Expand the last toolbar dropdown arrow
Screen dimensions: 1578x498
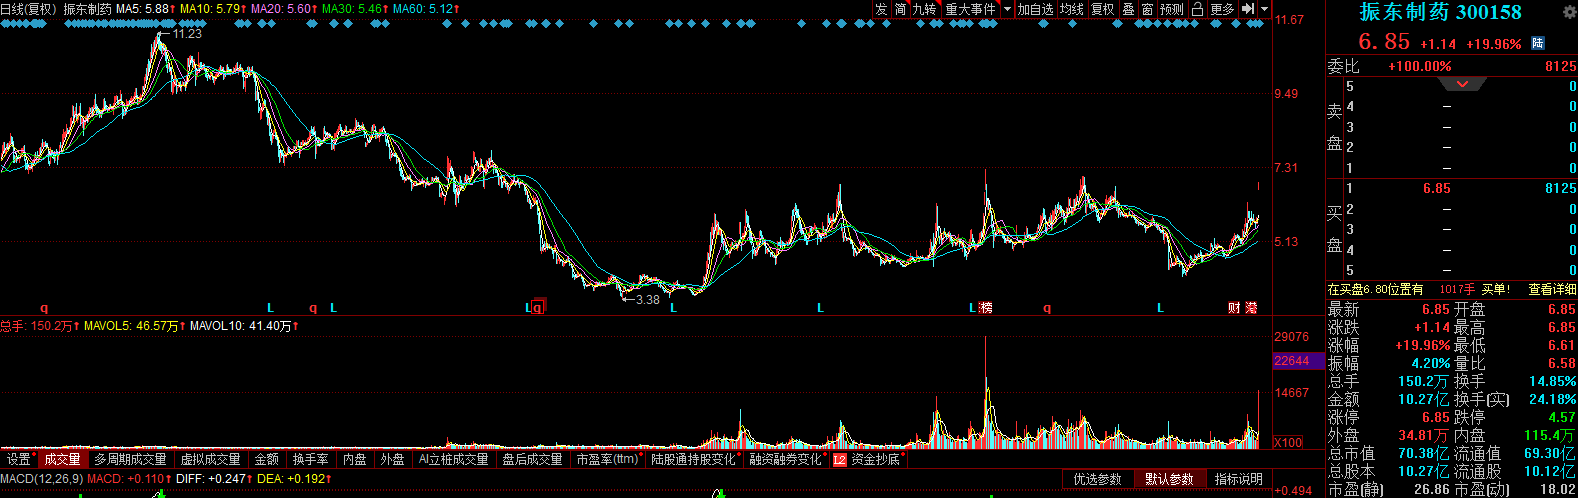(1265, 9)
